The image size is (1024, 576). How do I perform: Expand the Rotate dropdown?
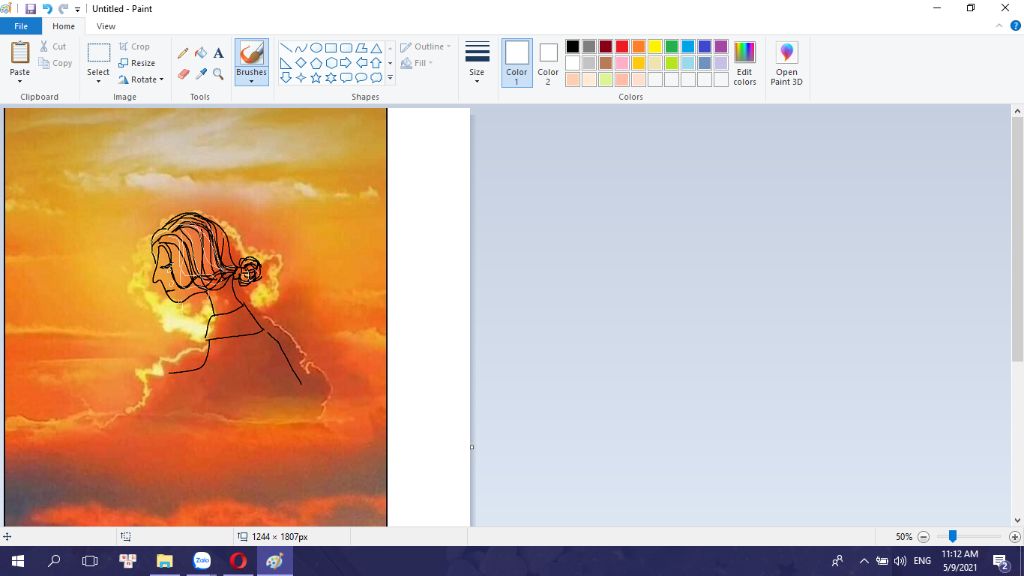[141, 80]
